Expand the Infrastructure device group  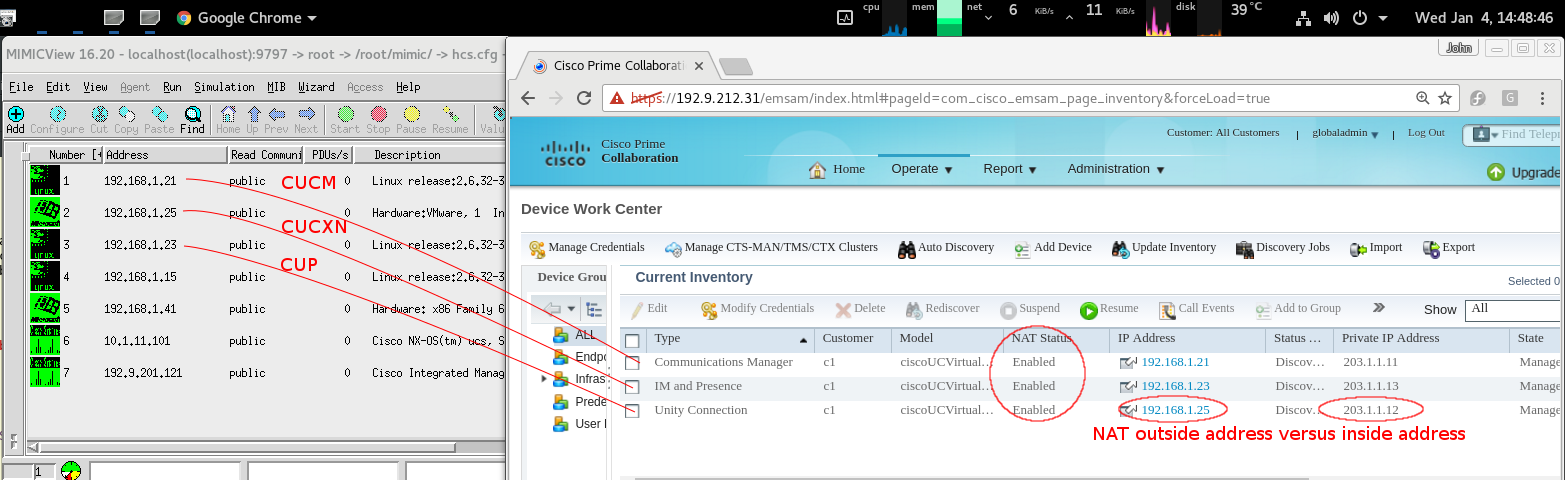[544, 379]
